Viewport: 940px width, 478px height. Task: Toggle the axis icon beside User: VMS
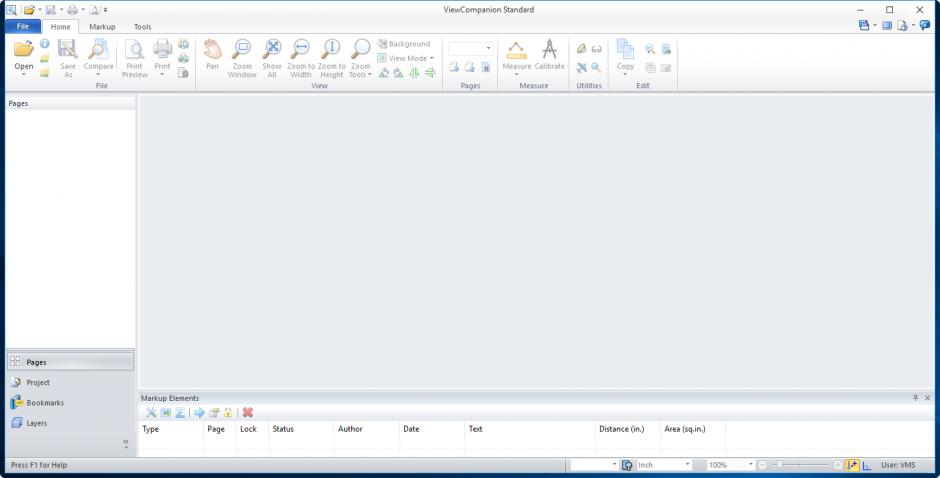coord(867,465)
